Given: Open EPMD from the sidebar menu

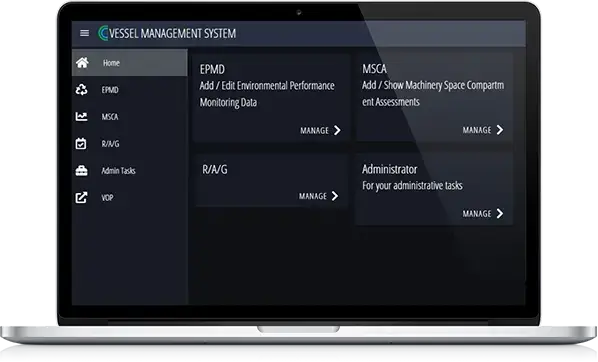Looking at the screenshot, I should click(x=130, y=90).
